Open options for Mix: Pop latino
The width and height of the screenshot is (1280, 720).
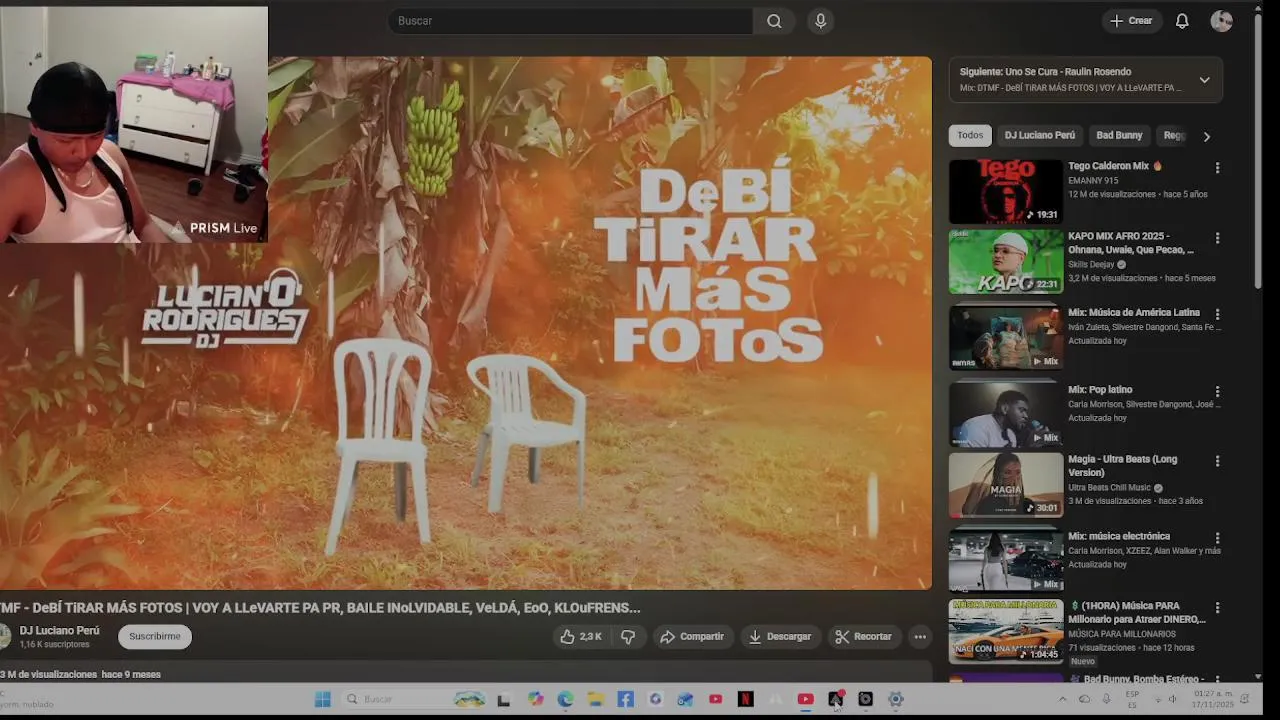(1217, 391)
